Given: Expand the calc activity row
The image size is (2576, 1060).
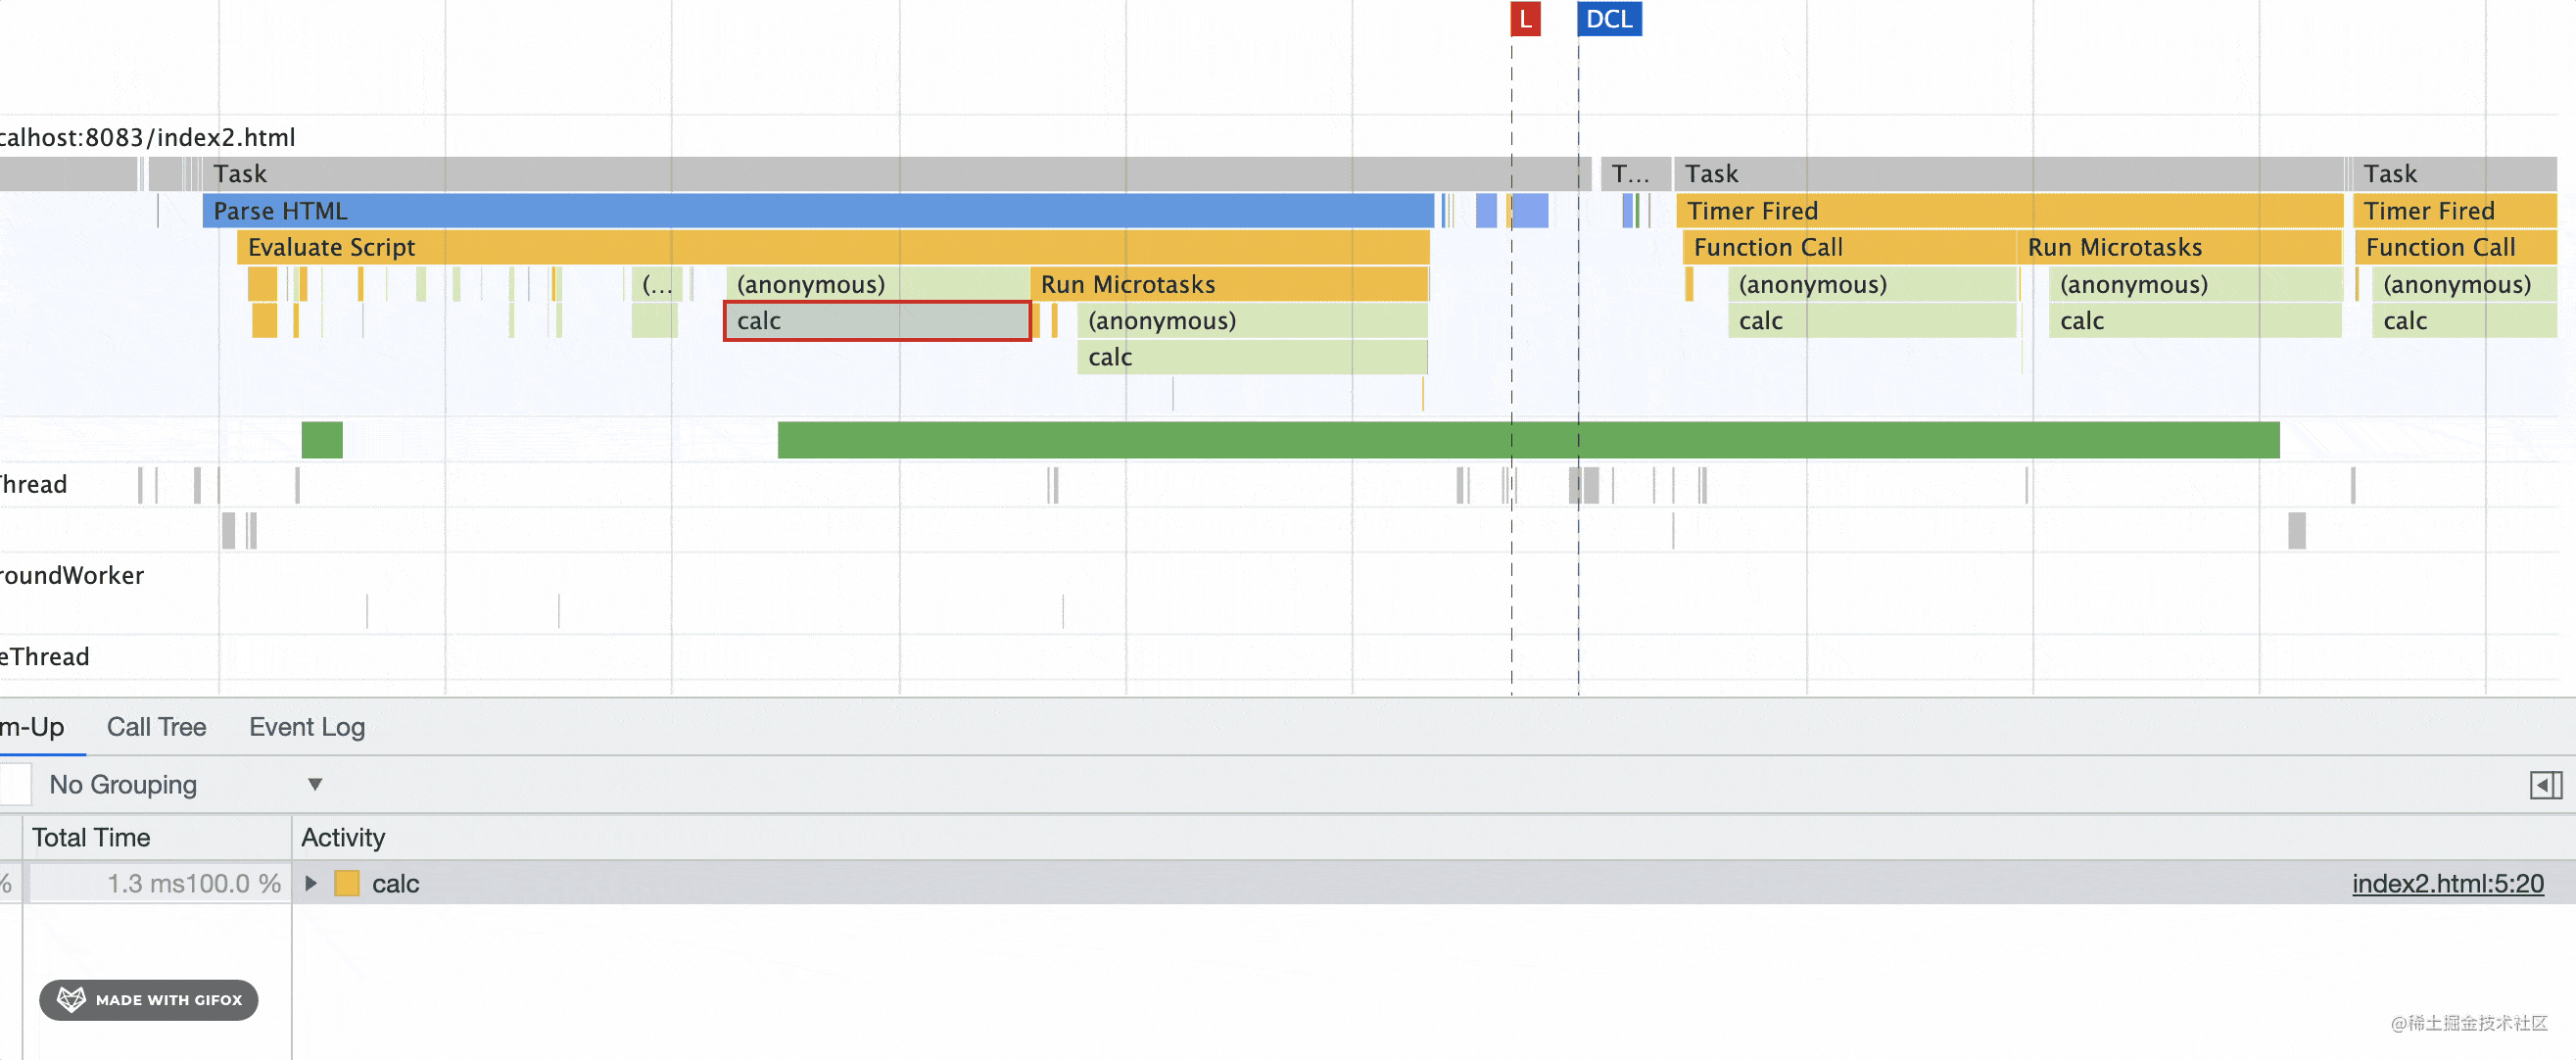Looking at the screenshot, I should click(x=311, y=883).
